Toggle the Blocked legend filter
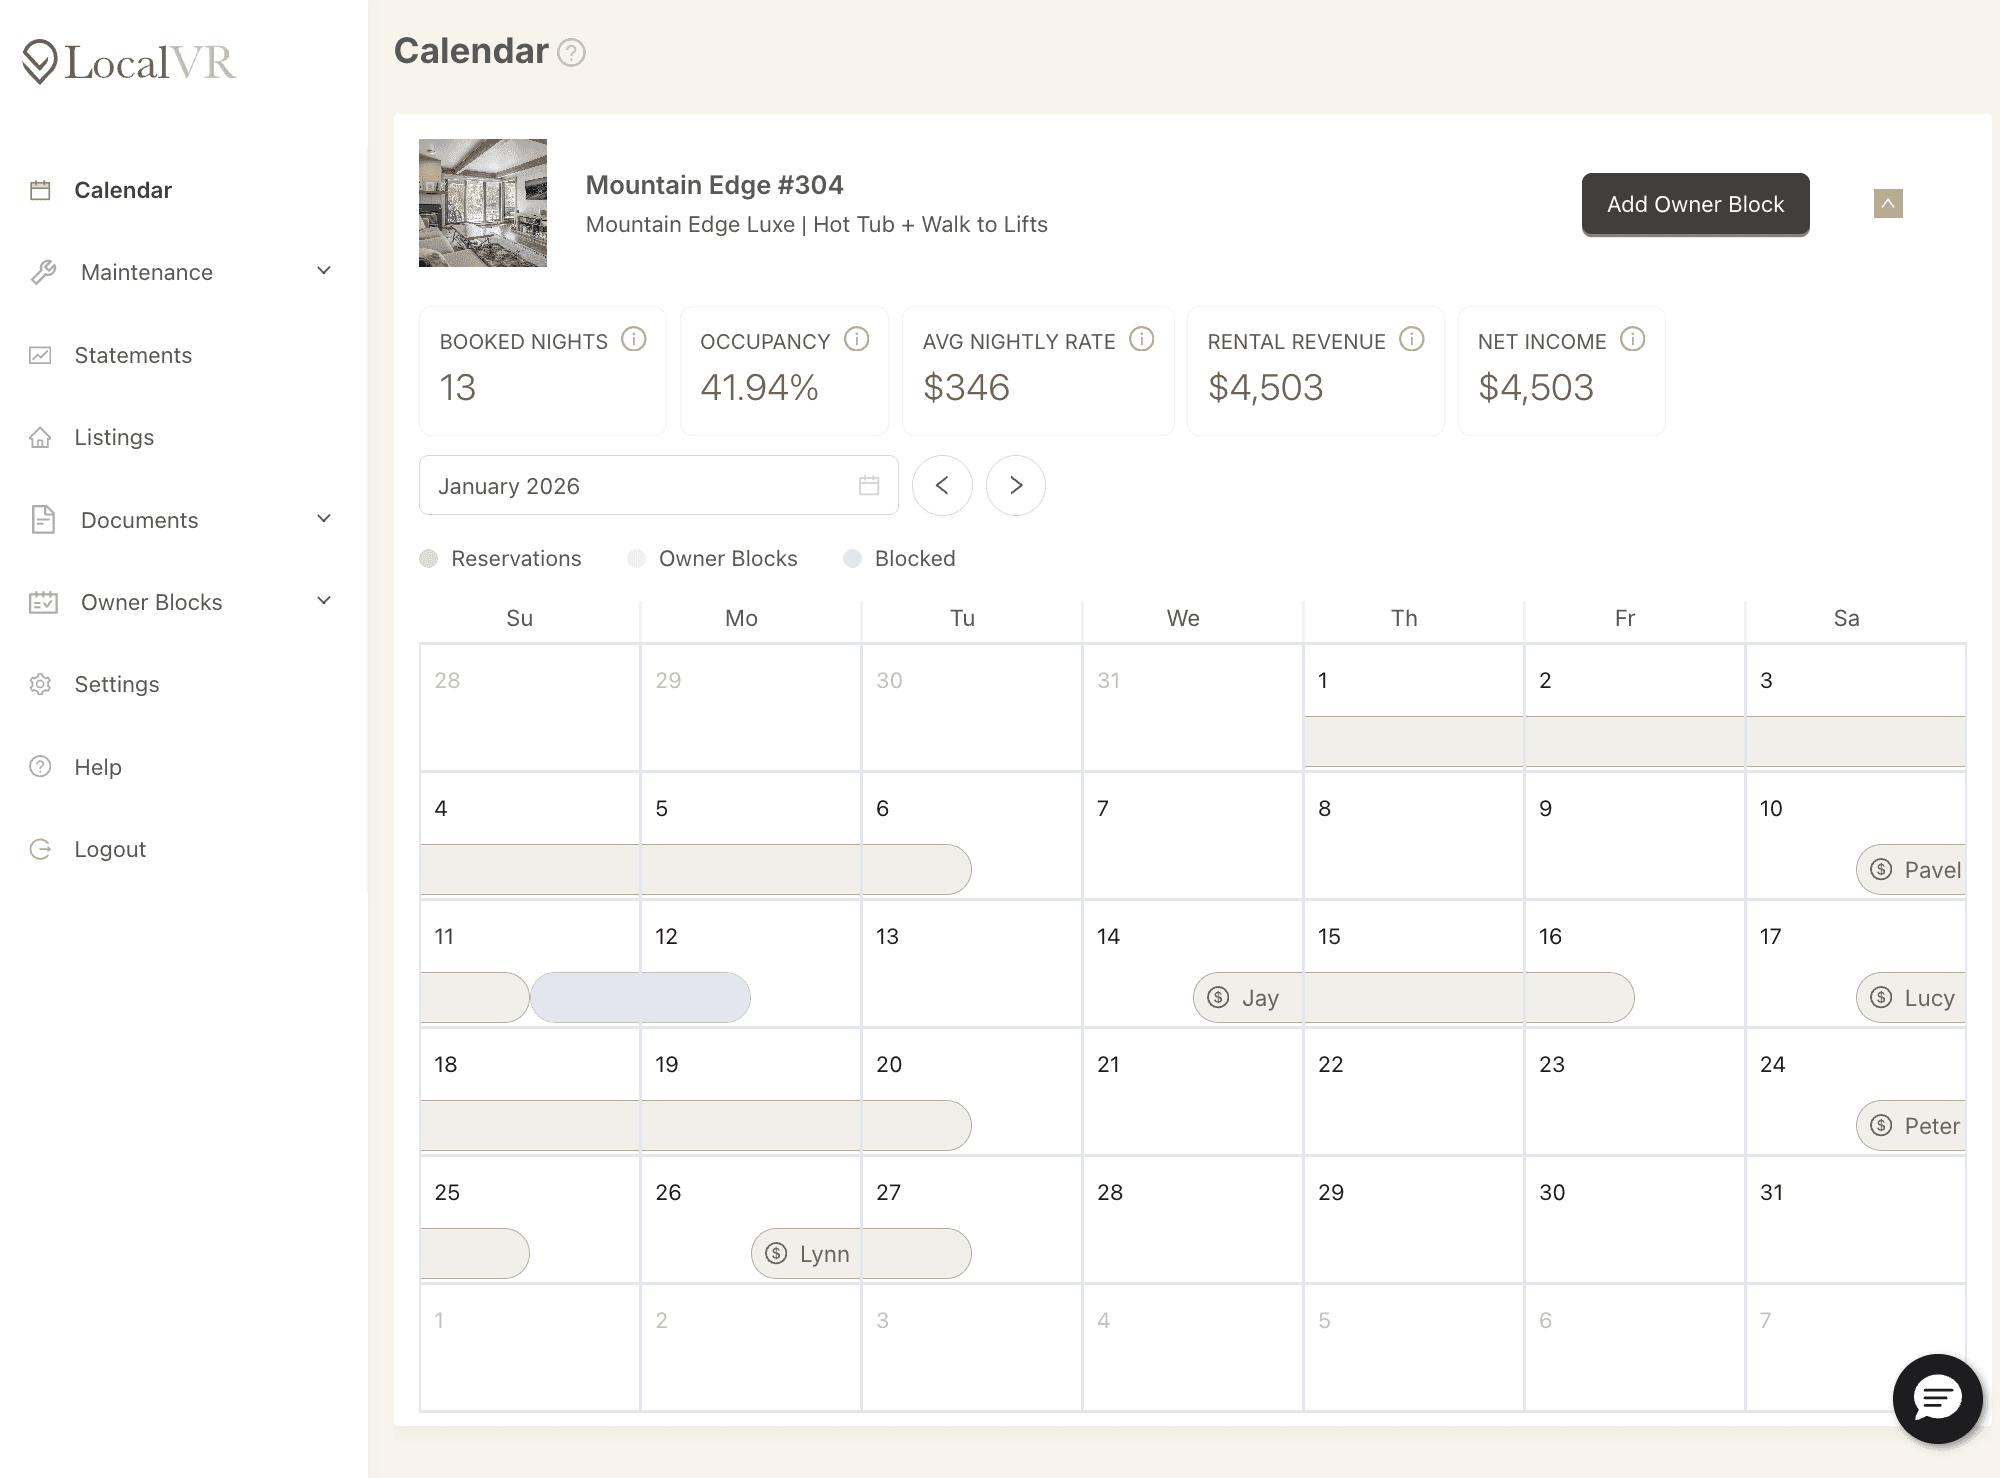 point(854,558)
